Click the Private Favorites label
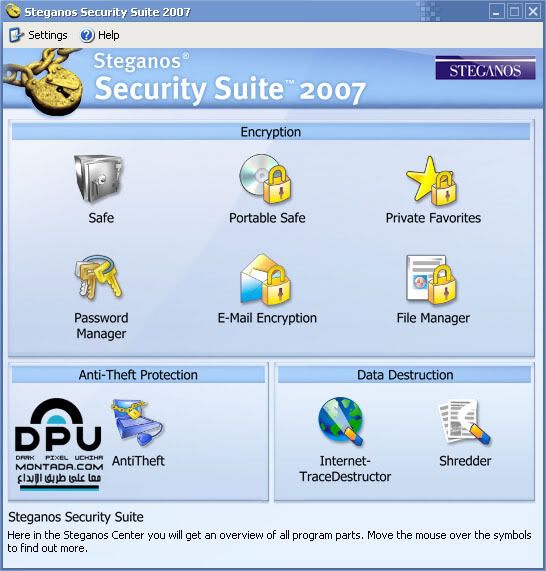This screenshot has height=571, width=546. click(x=433, y=218)
